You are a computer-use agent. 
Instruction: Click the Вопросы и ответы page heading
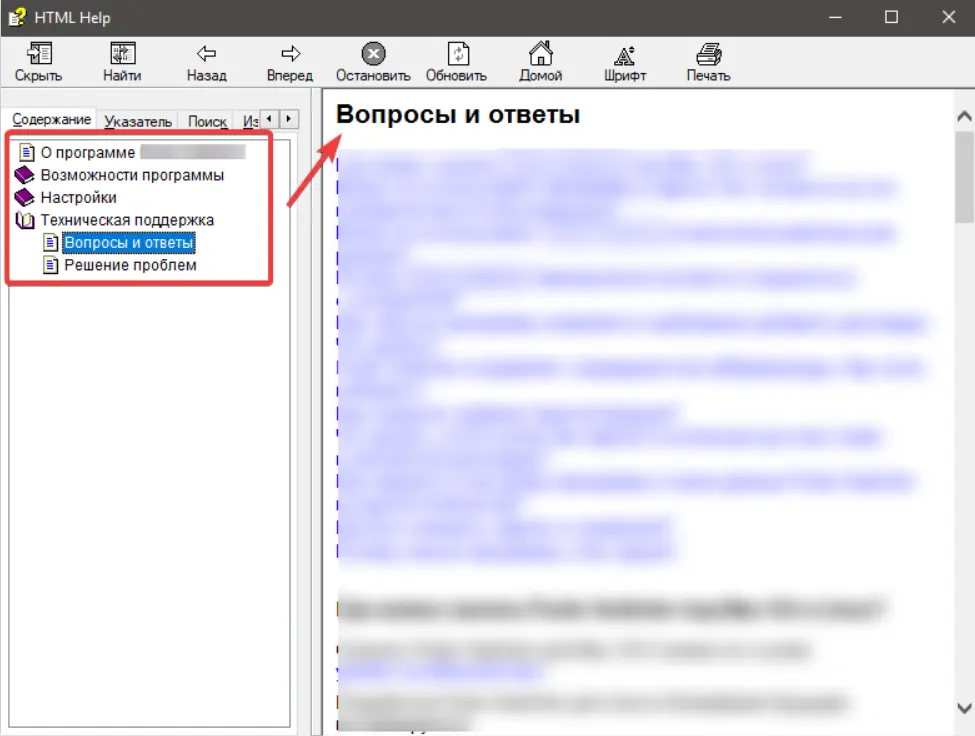click(x=458, y=114)
